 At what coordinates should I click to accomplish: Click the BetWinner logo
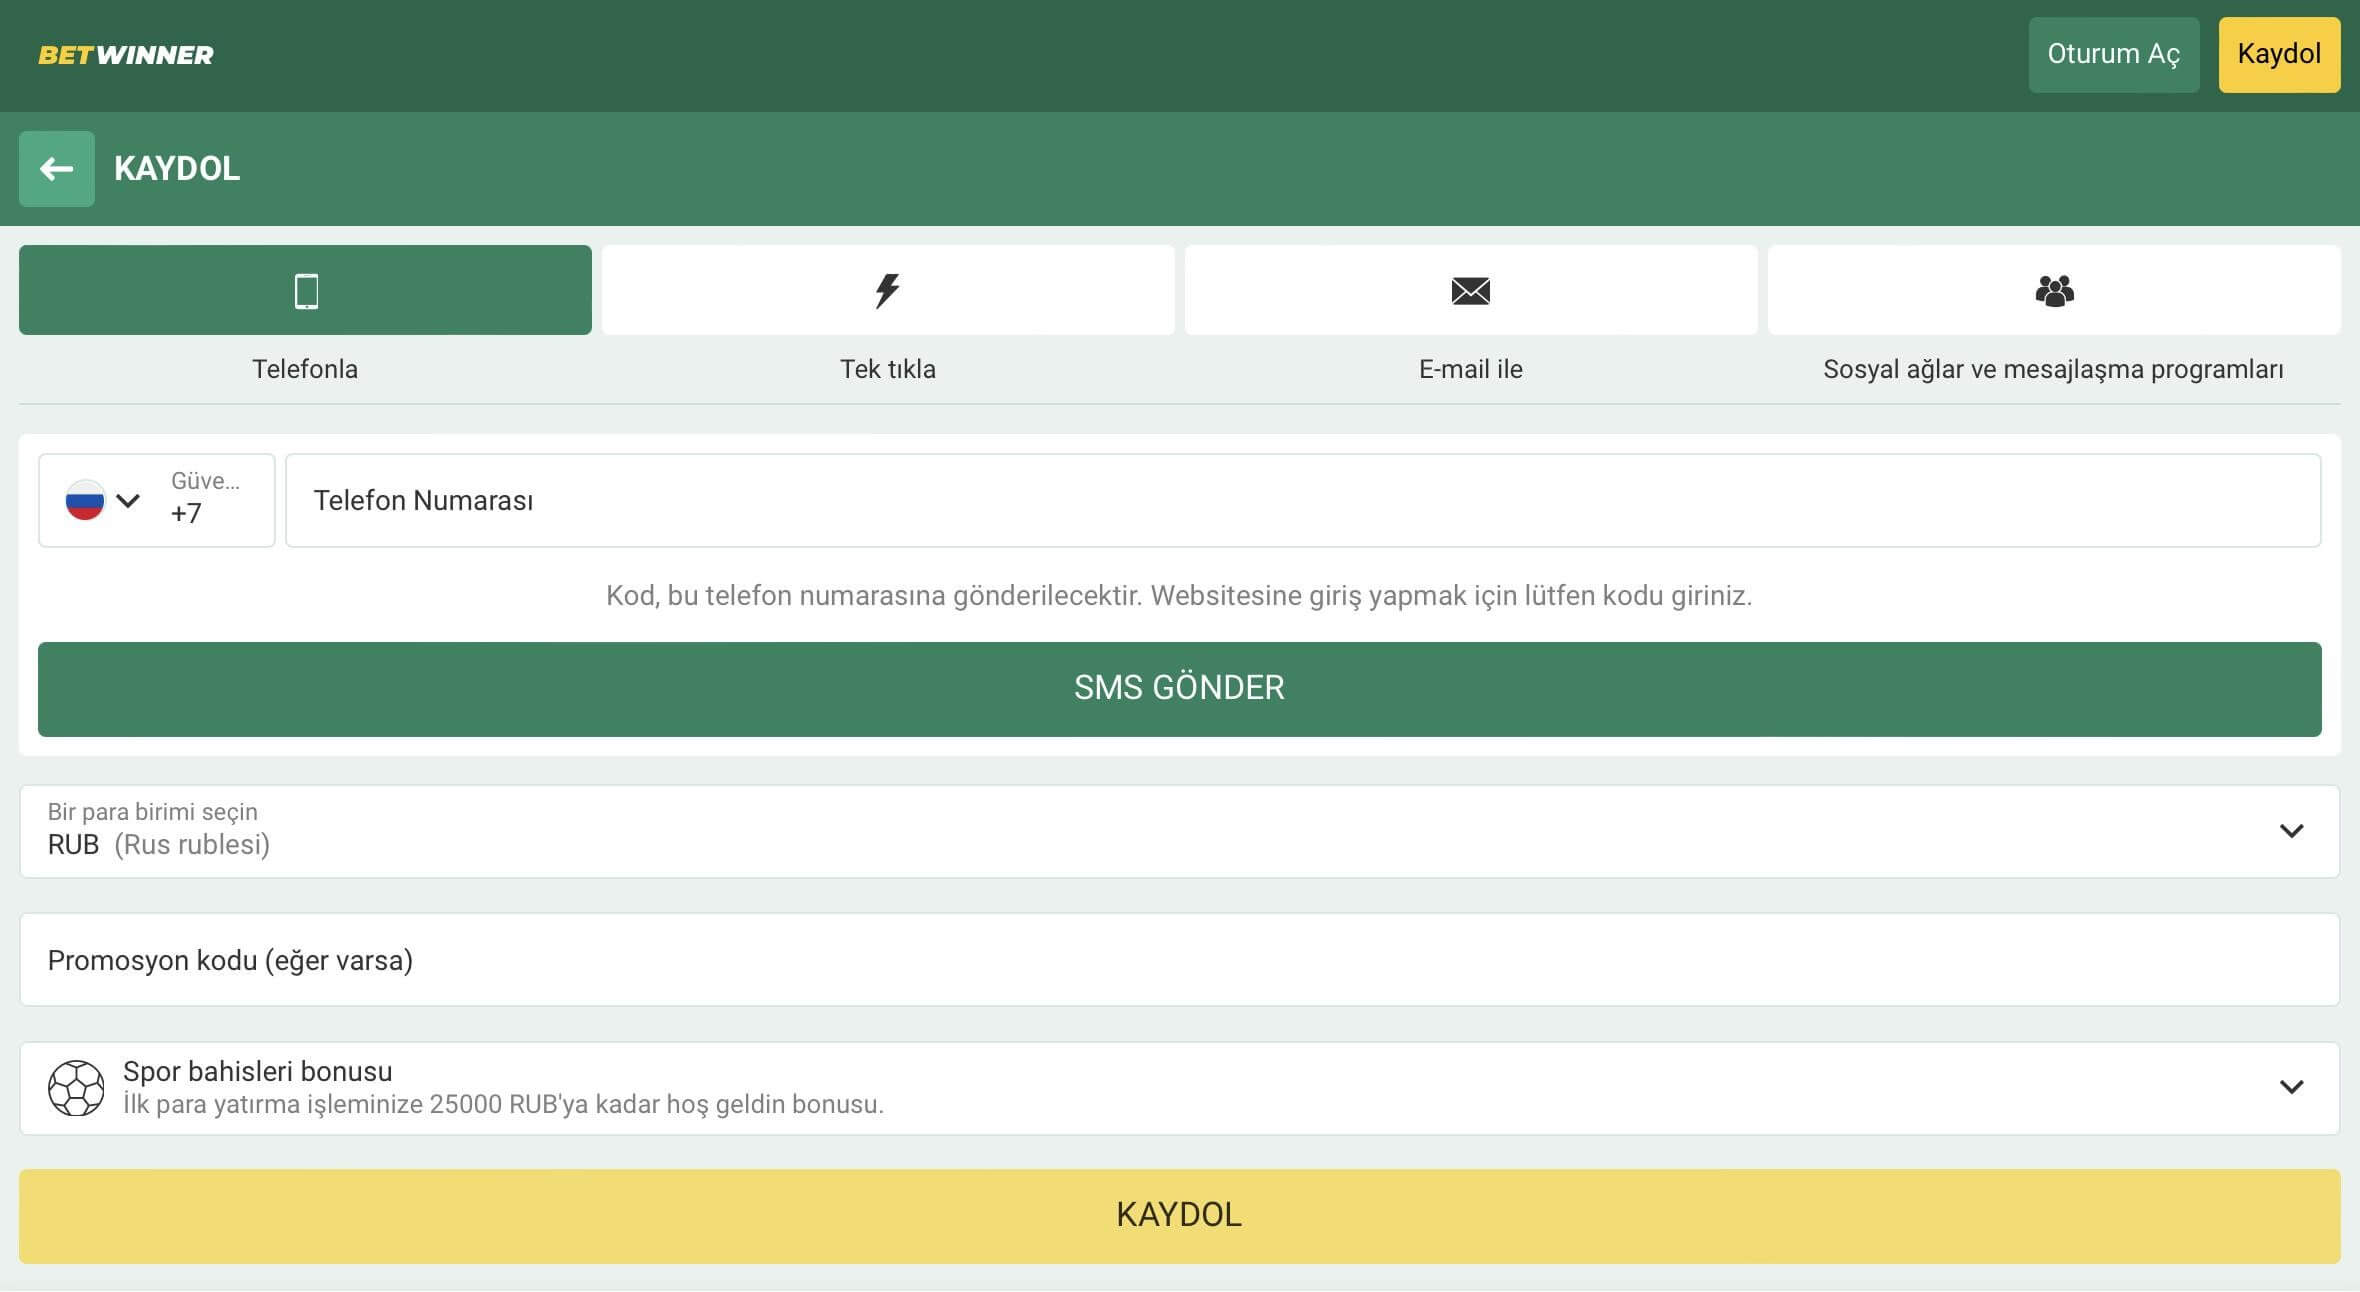[x=126, y=55]
